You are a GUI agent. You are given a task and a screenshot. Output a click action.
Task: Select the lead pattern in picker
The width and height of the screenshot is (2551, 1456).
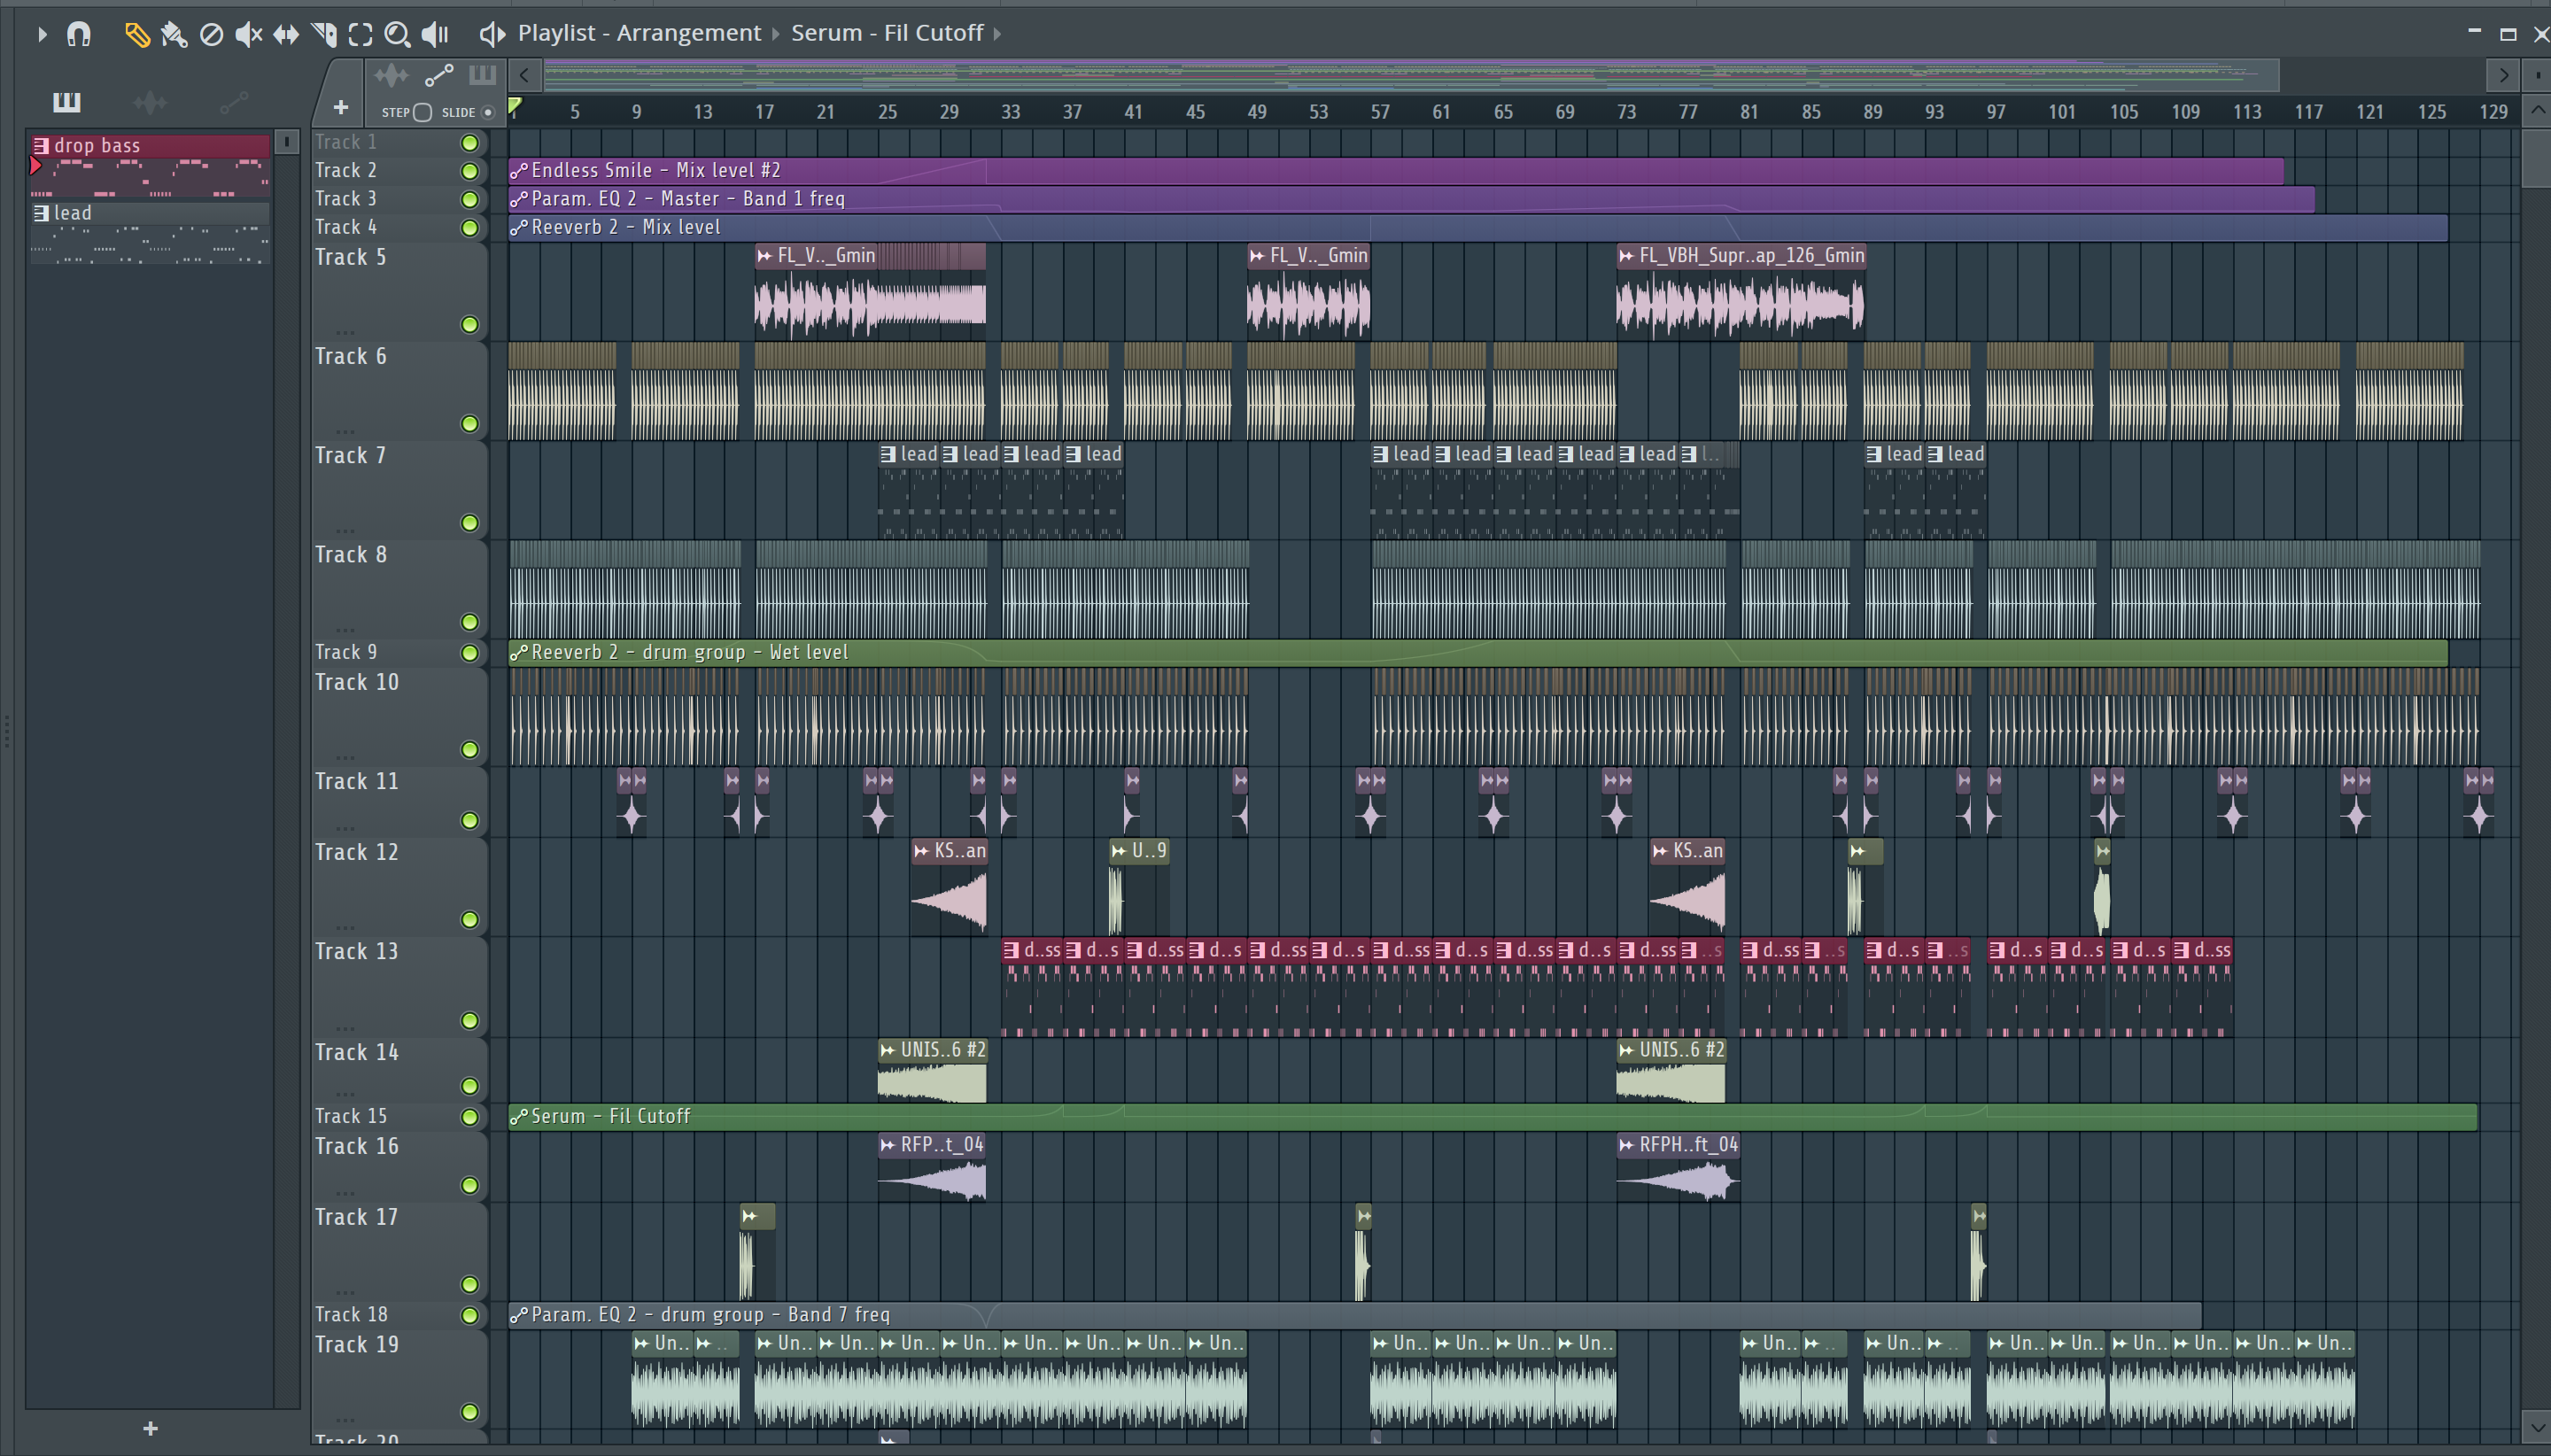click(x=150, y=234)
